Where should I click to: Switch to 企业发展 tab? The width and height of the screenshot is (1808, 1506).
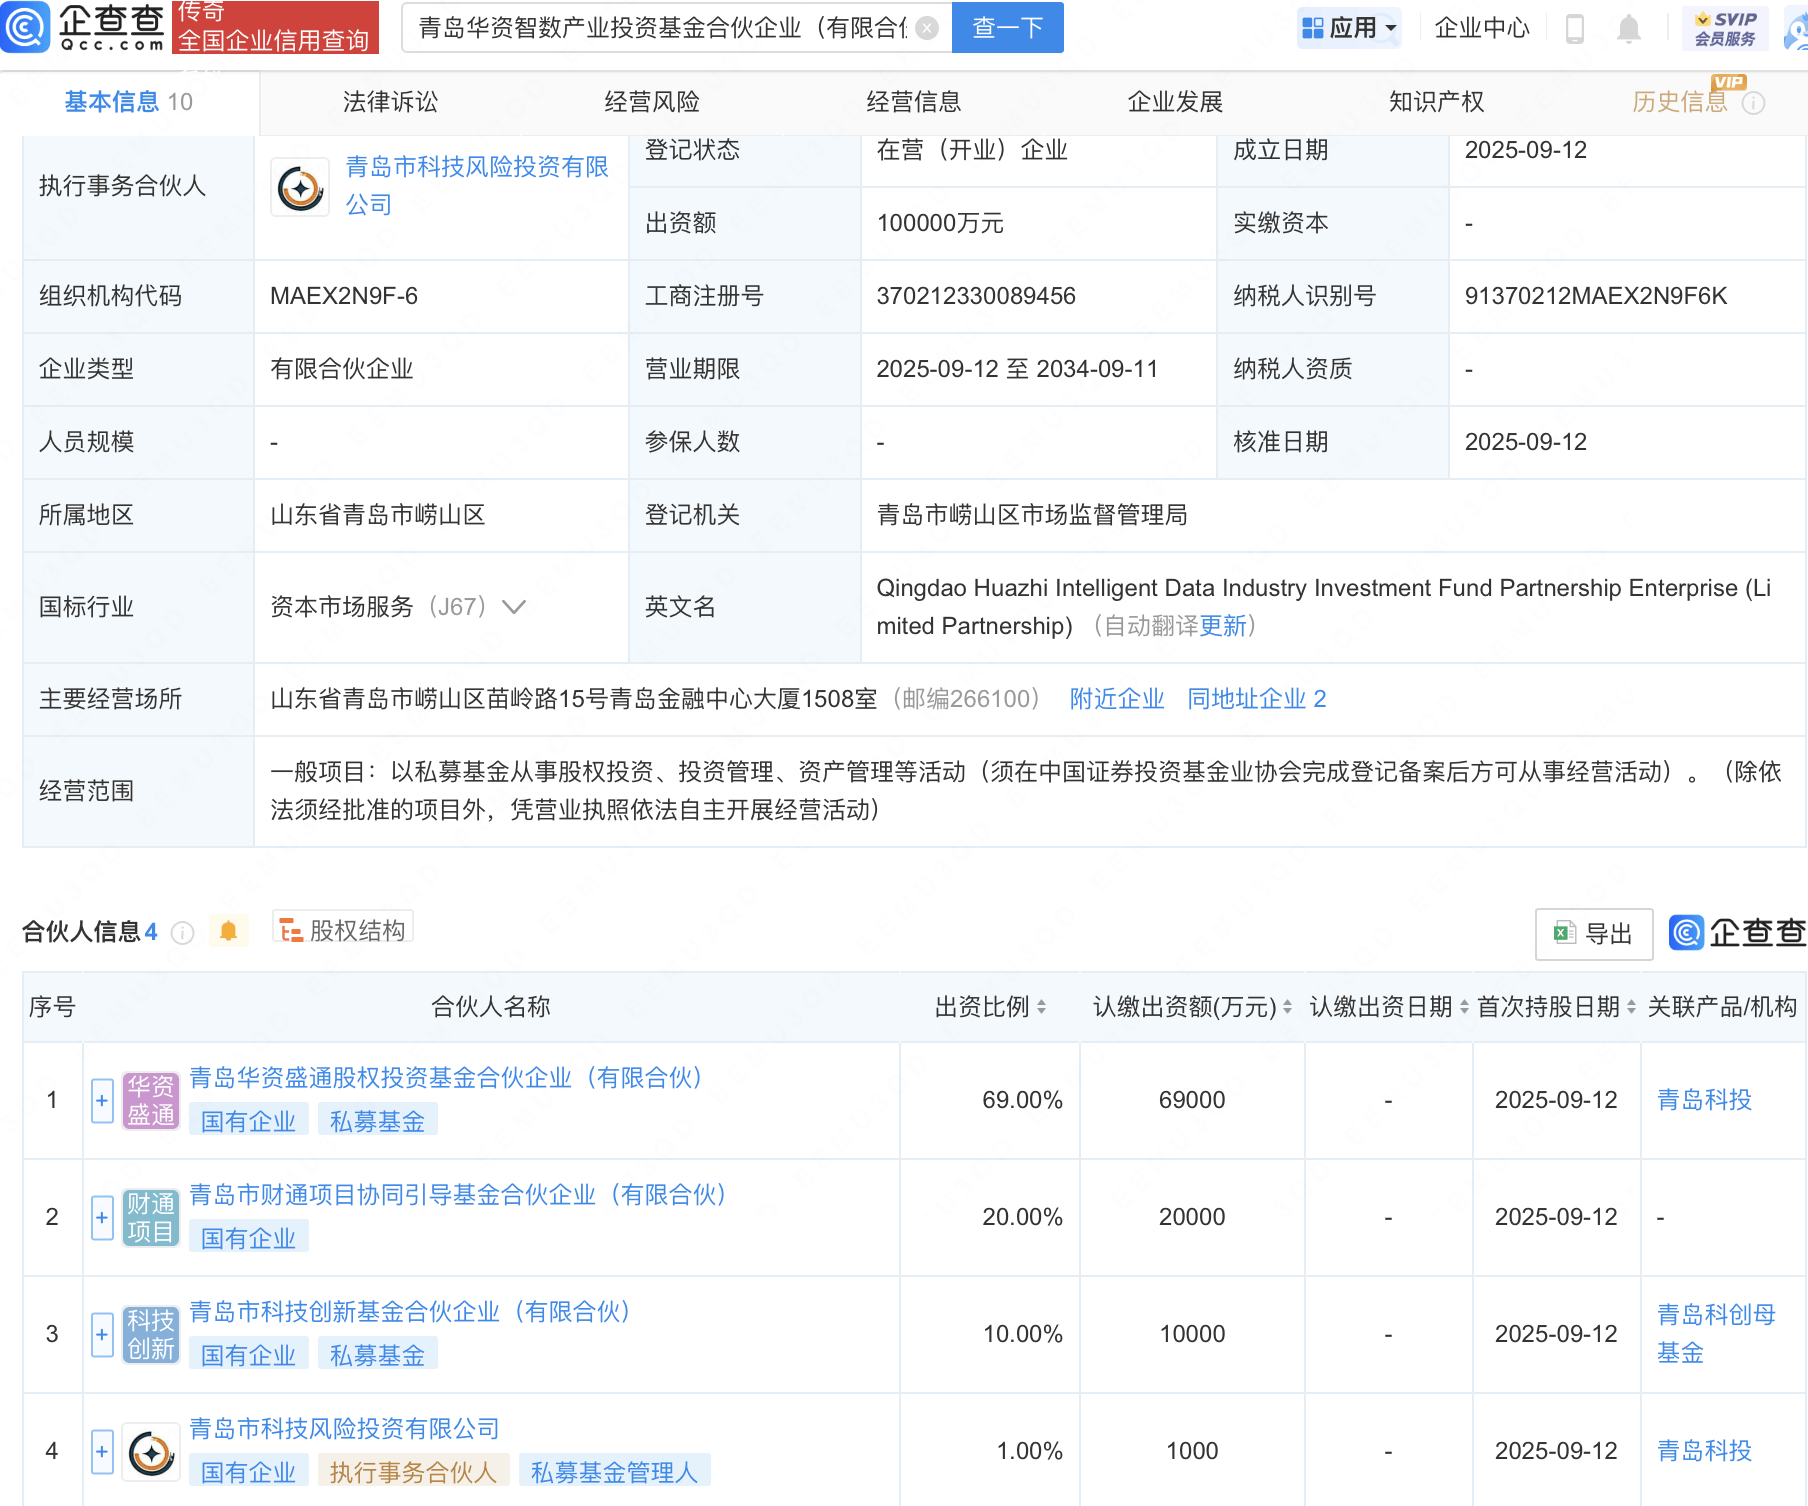click(x=1175, y=102)
